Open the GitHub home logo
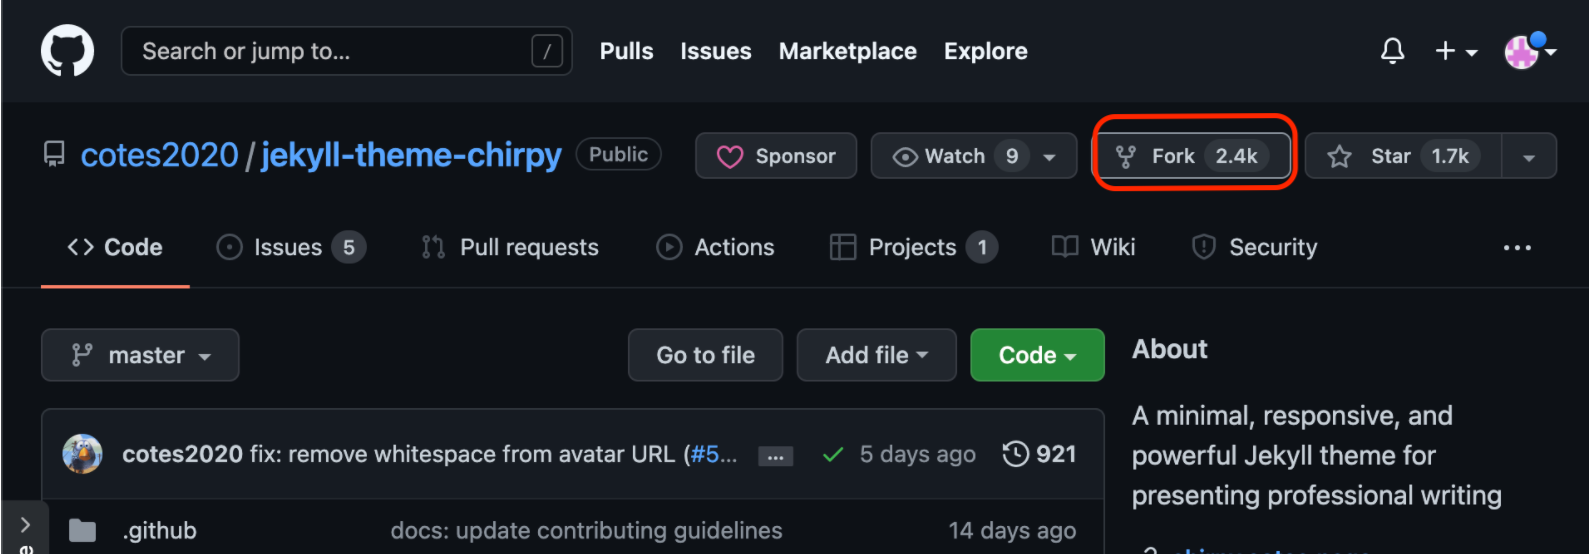 [x=67, y=51]
